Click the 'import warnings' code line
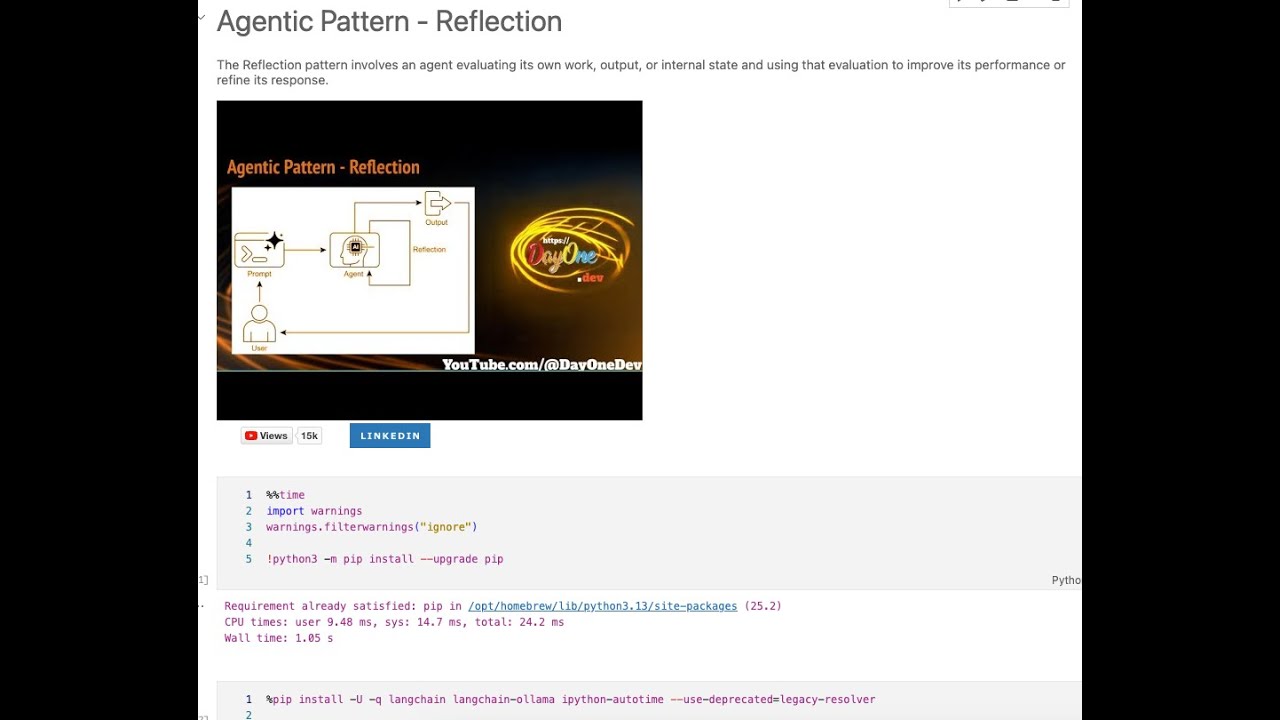1280x720 pixels. point(314,511)
